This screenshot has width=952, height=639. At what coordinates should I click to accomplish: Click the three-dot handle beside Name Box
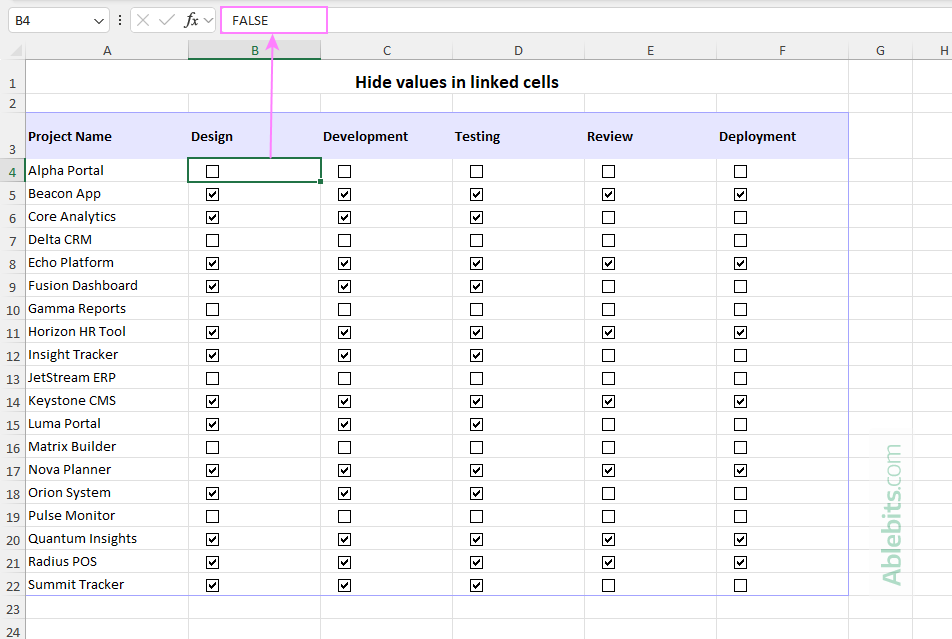pyautogui.click(x=121, y=20)
